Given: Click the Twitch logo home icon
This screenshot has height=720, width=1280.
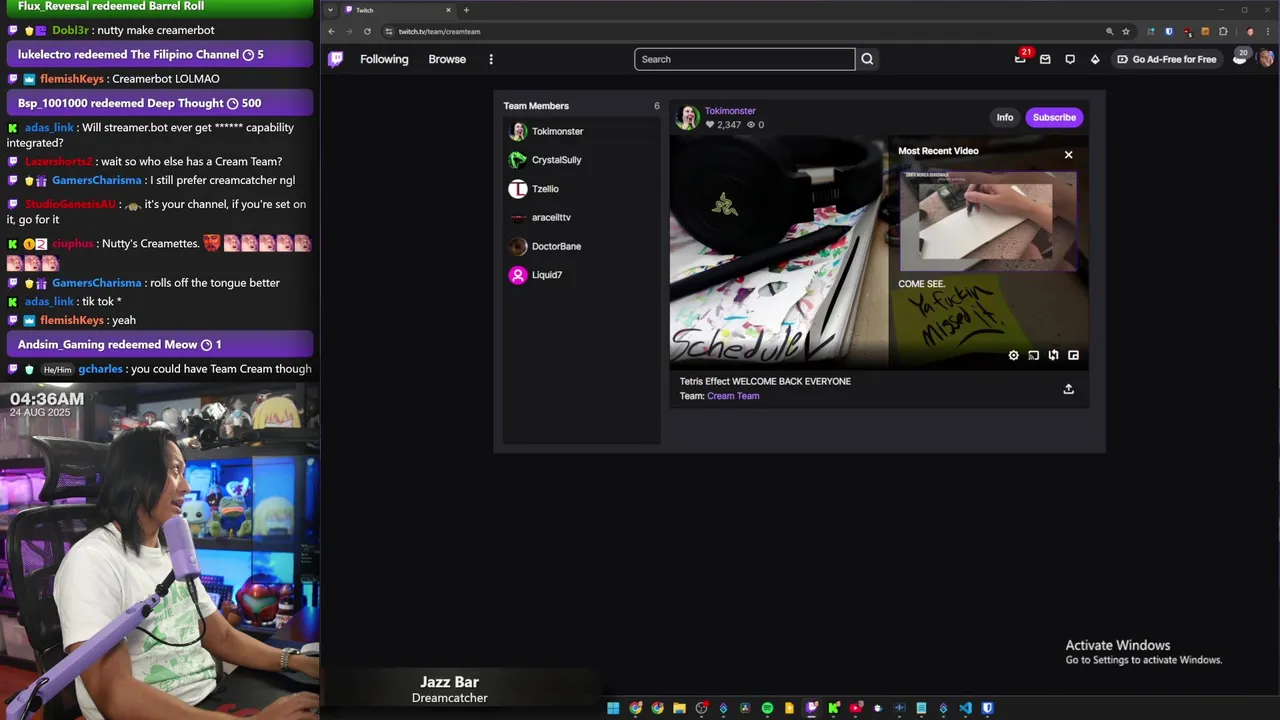Looking at the screenshot, I should point(336,59).
